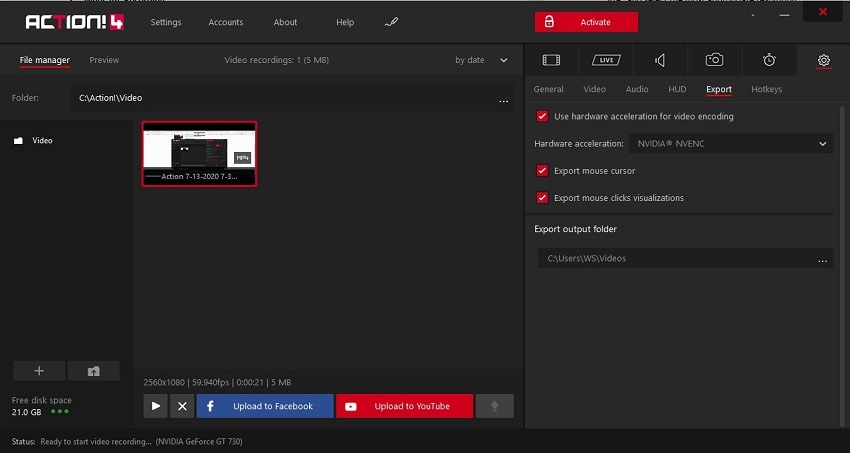Switch to the HUD settings tab

[x=677, y=89]
